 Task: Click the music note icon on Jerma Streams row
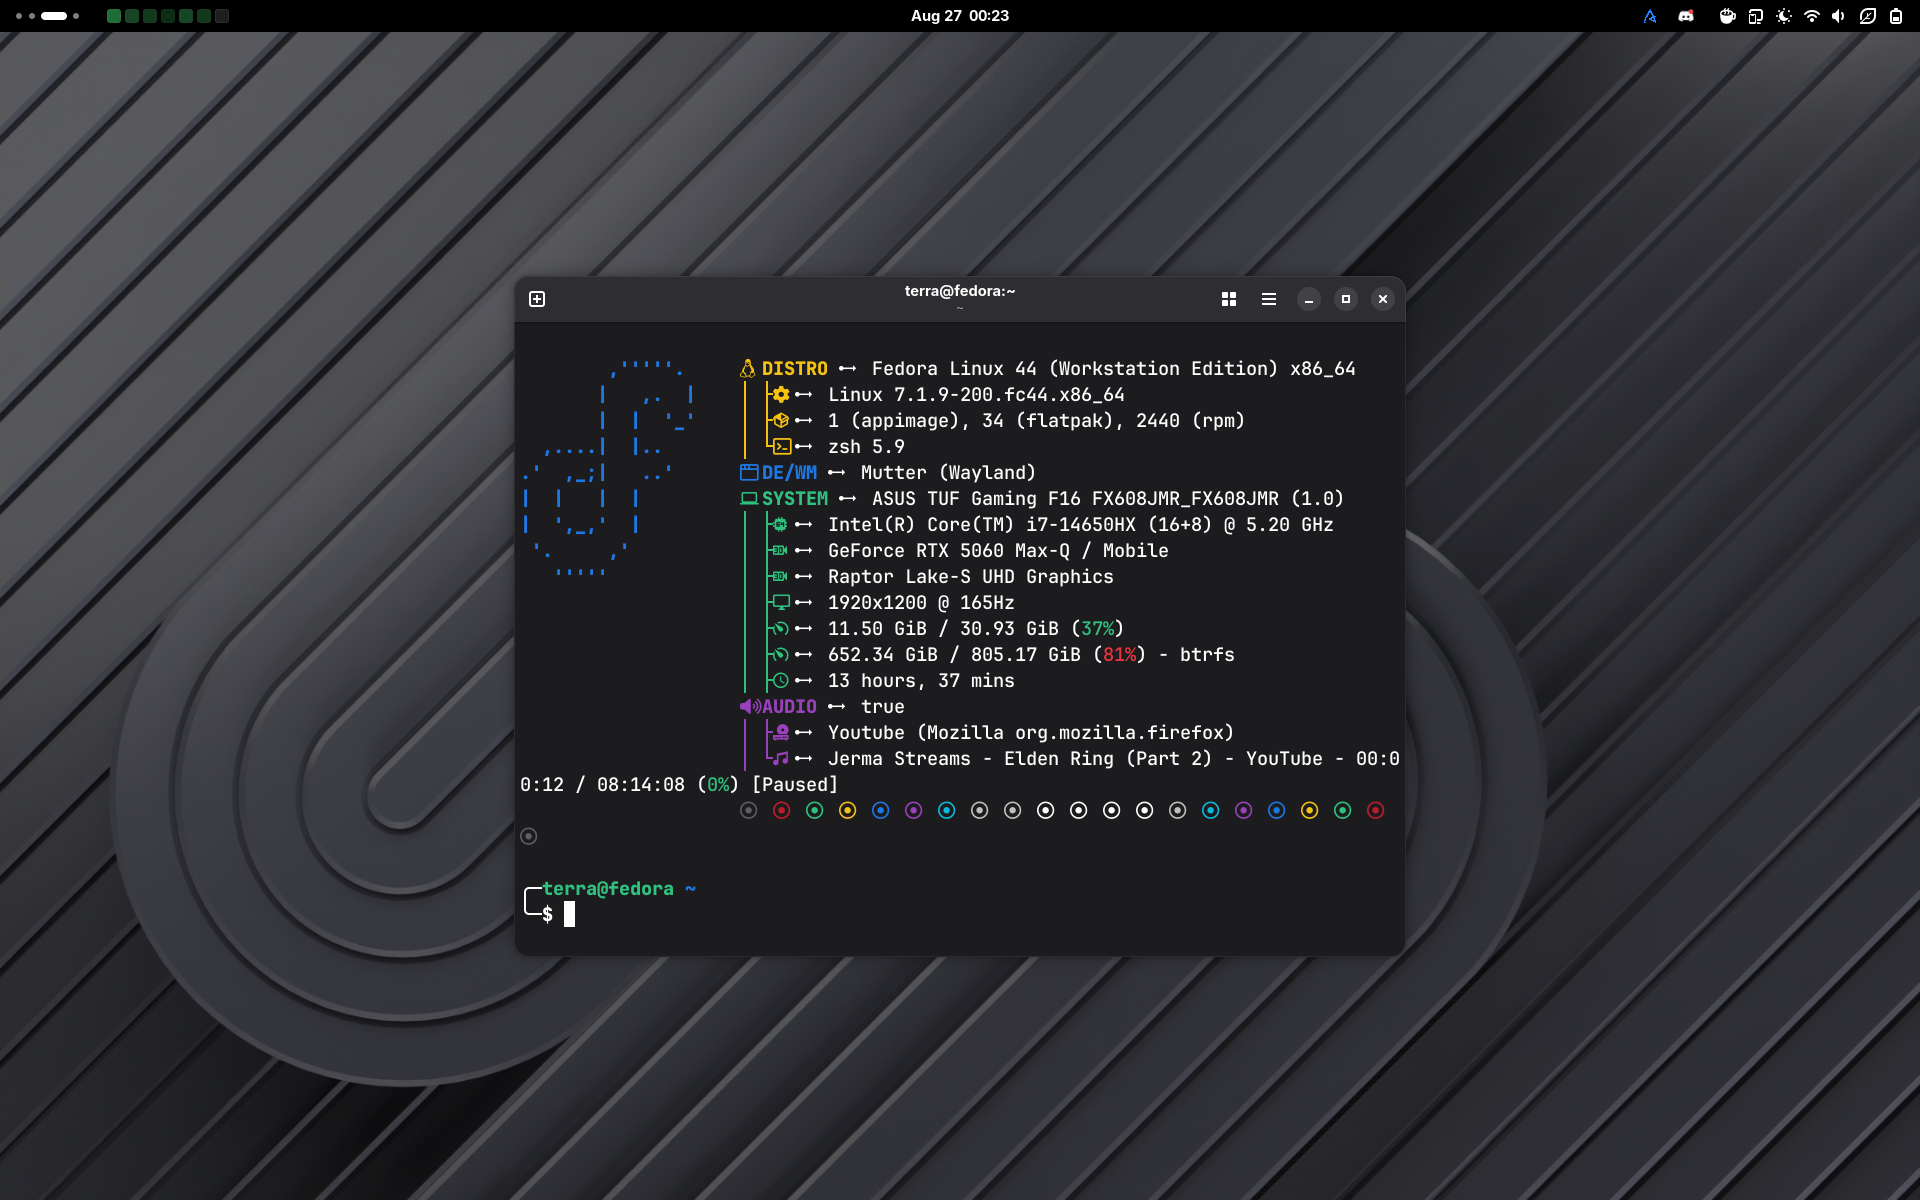[781, 758]
